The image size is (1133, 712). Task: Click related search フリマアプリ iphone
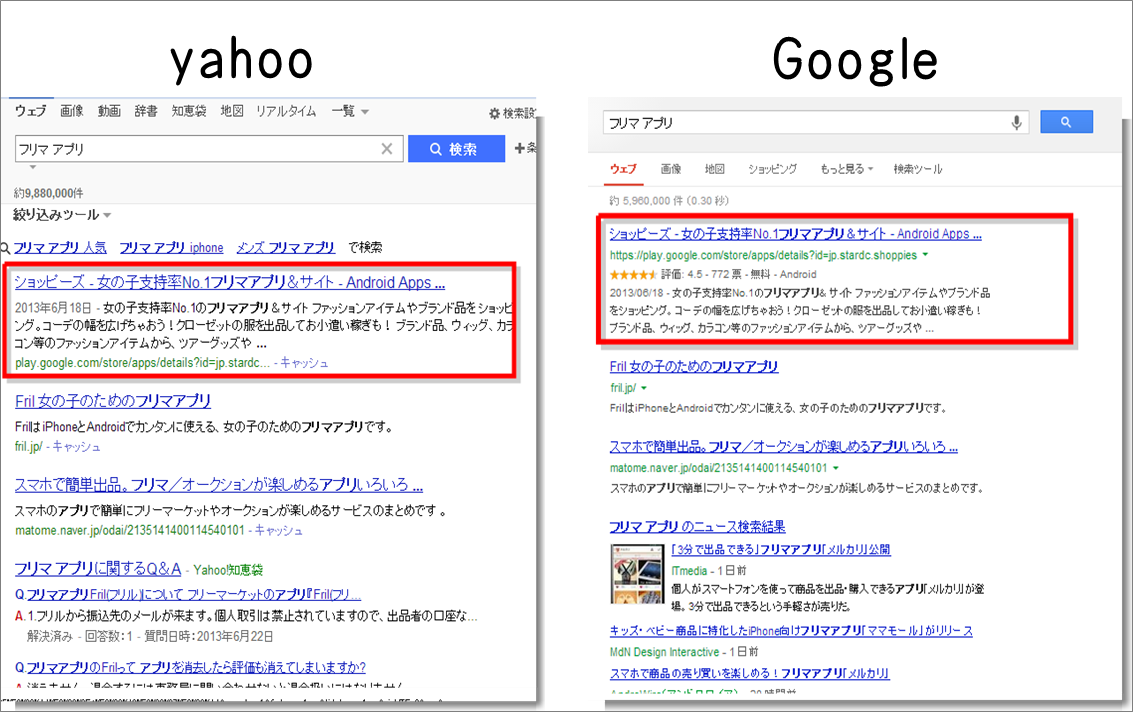[x=171, y=247]
